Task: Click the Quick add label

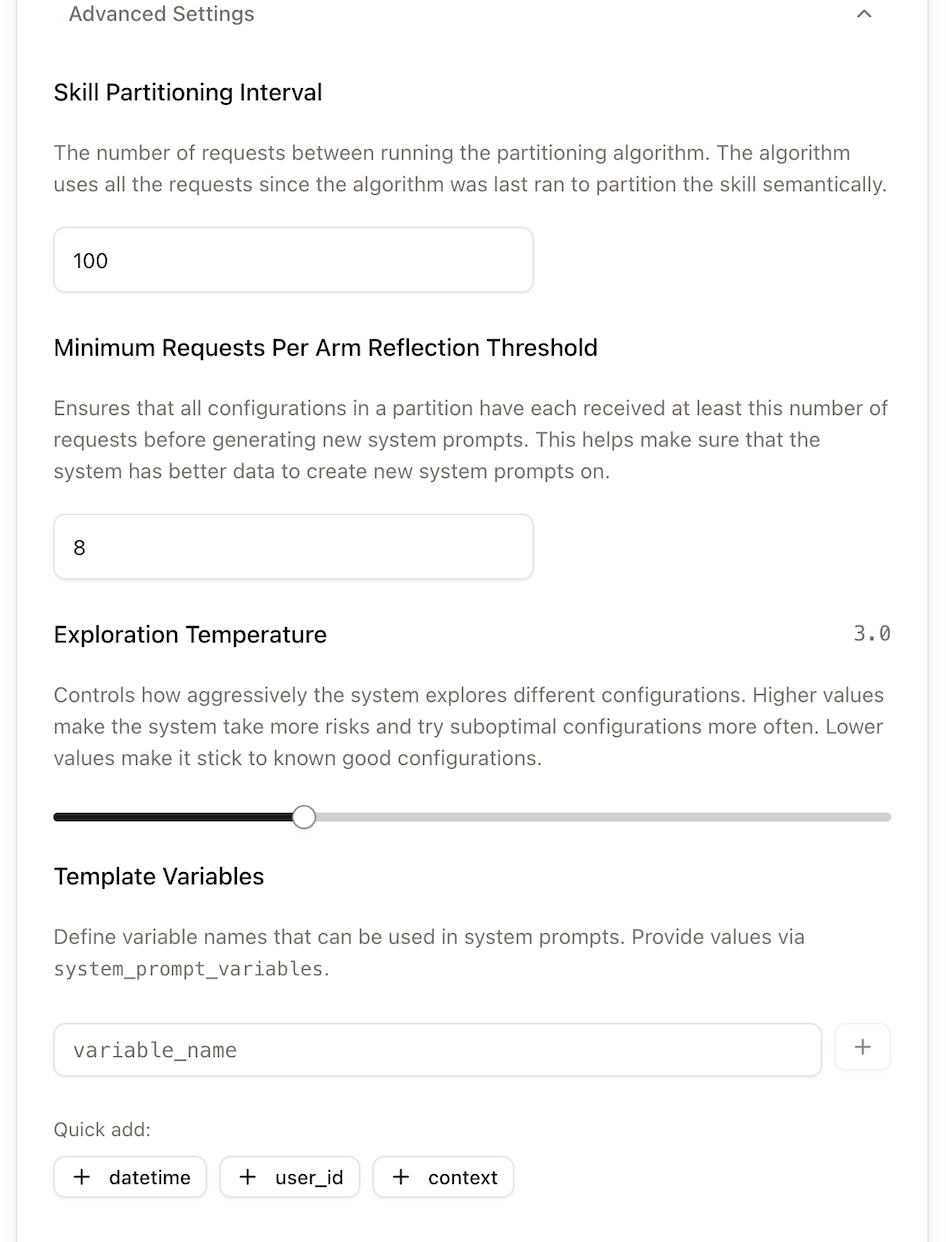Action: [102, 1129]
